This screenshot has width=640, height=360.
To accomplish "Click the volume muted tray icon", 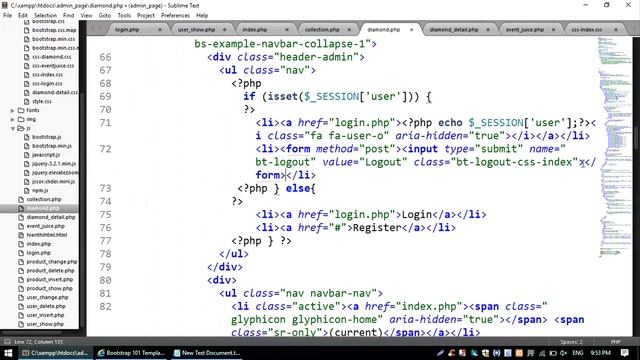I will click(x=564, y=353).
